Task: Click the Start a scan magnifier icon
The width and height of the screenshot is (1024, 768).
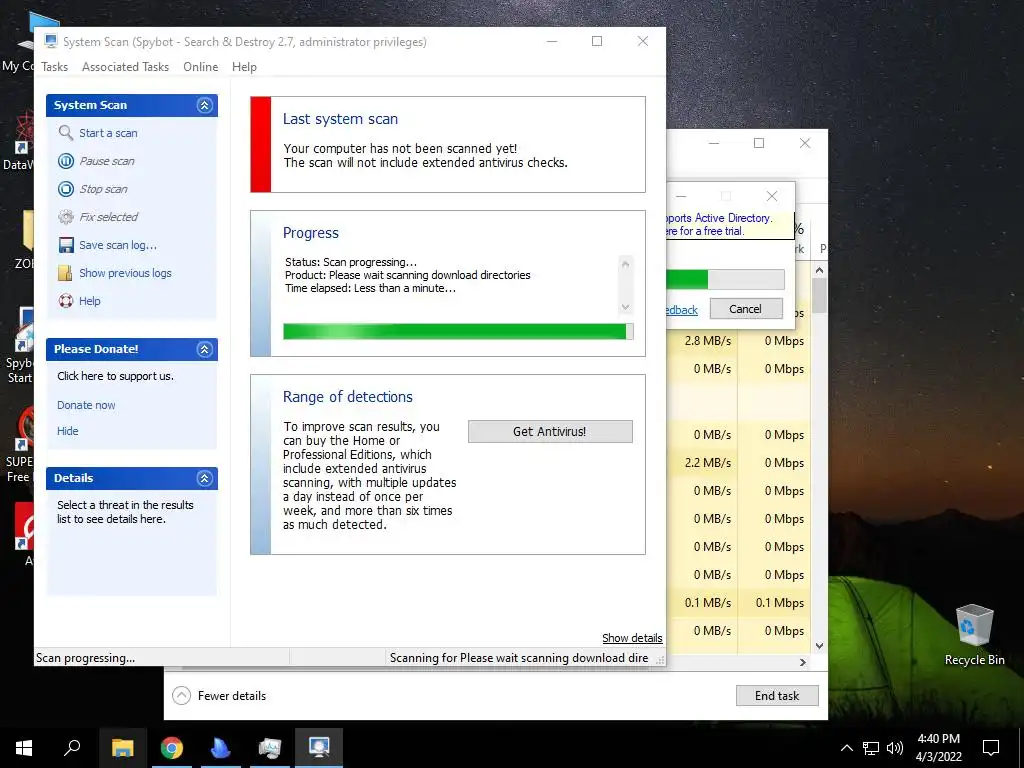Action: [x=66, y=133]
